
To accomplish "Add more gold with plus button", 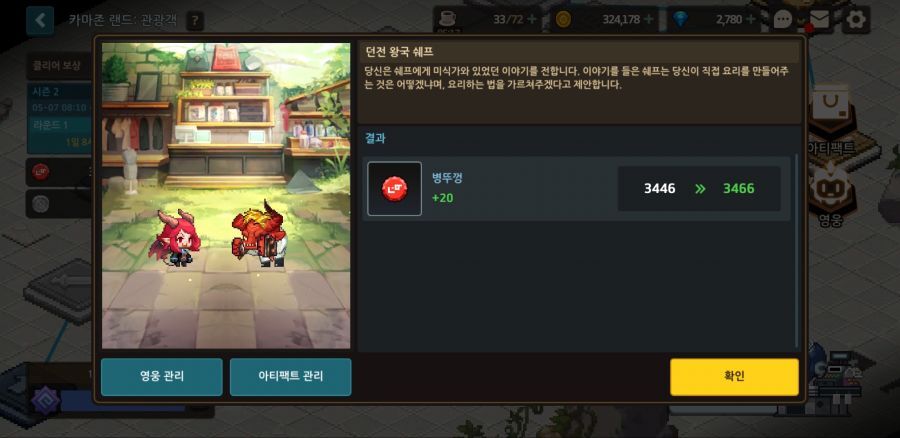I will pos(649,20).
